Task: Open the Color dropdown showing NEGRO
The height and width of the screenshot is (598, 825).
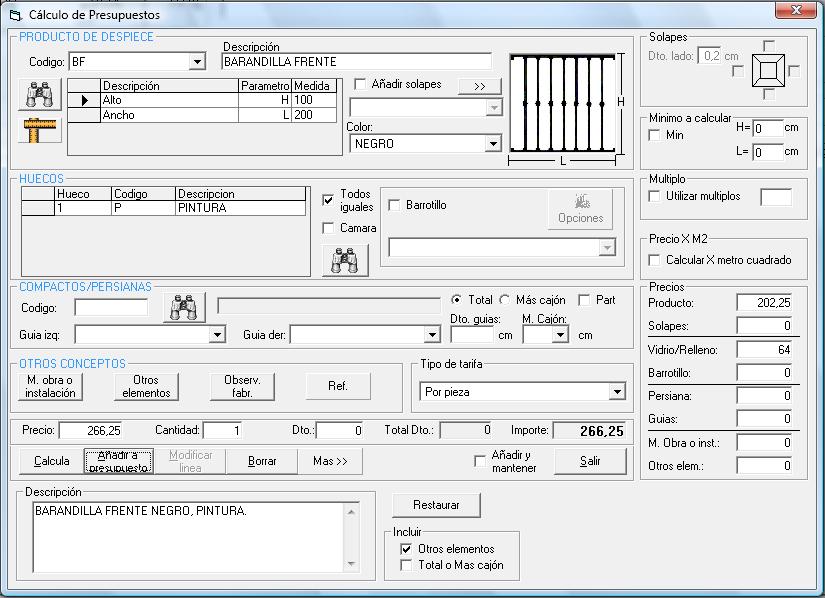Action: pyautogui.click(x=492, y=144)
